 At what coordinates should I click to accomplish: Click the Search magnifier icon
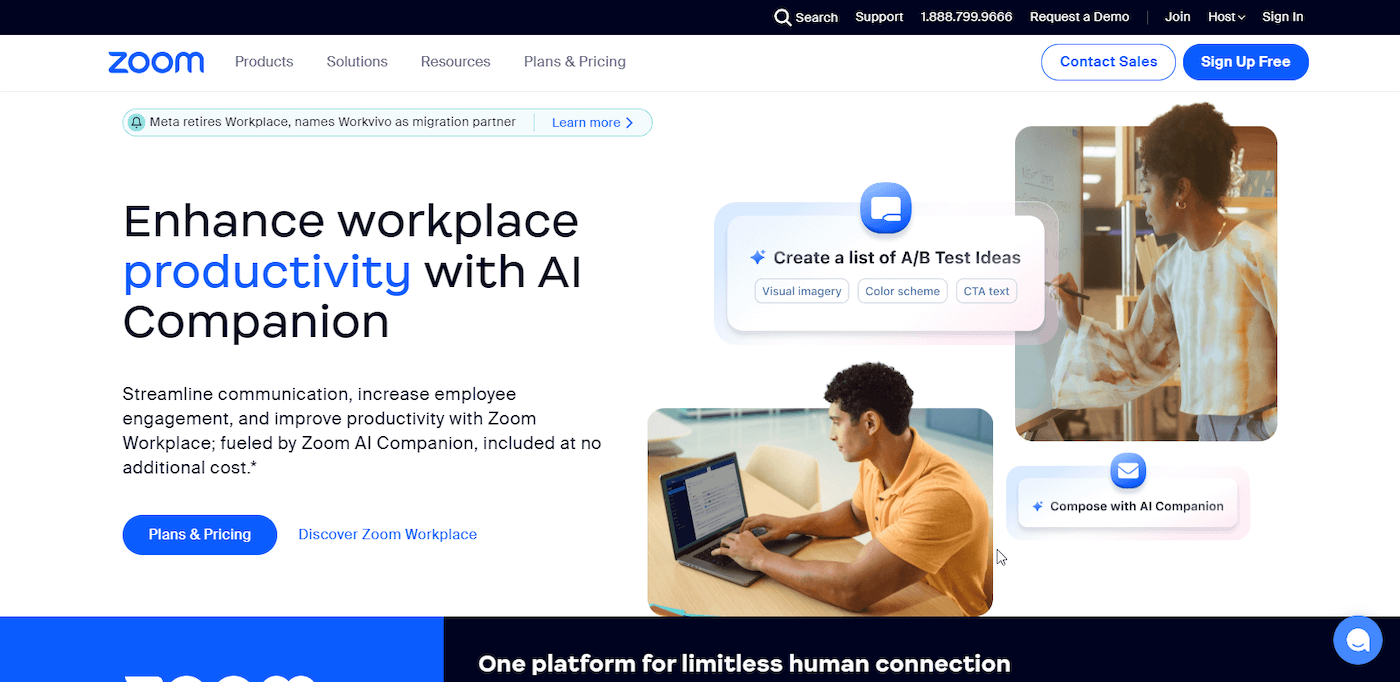point(783,17)
